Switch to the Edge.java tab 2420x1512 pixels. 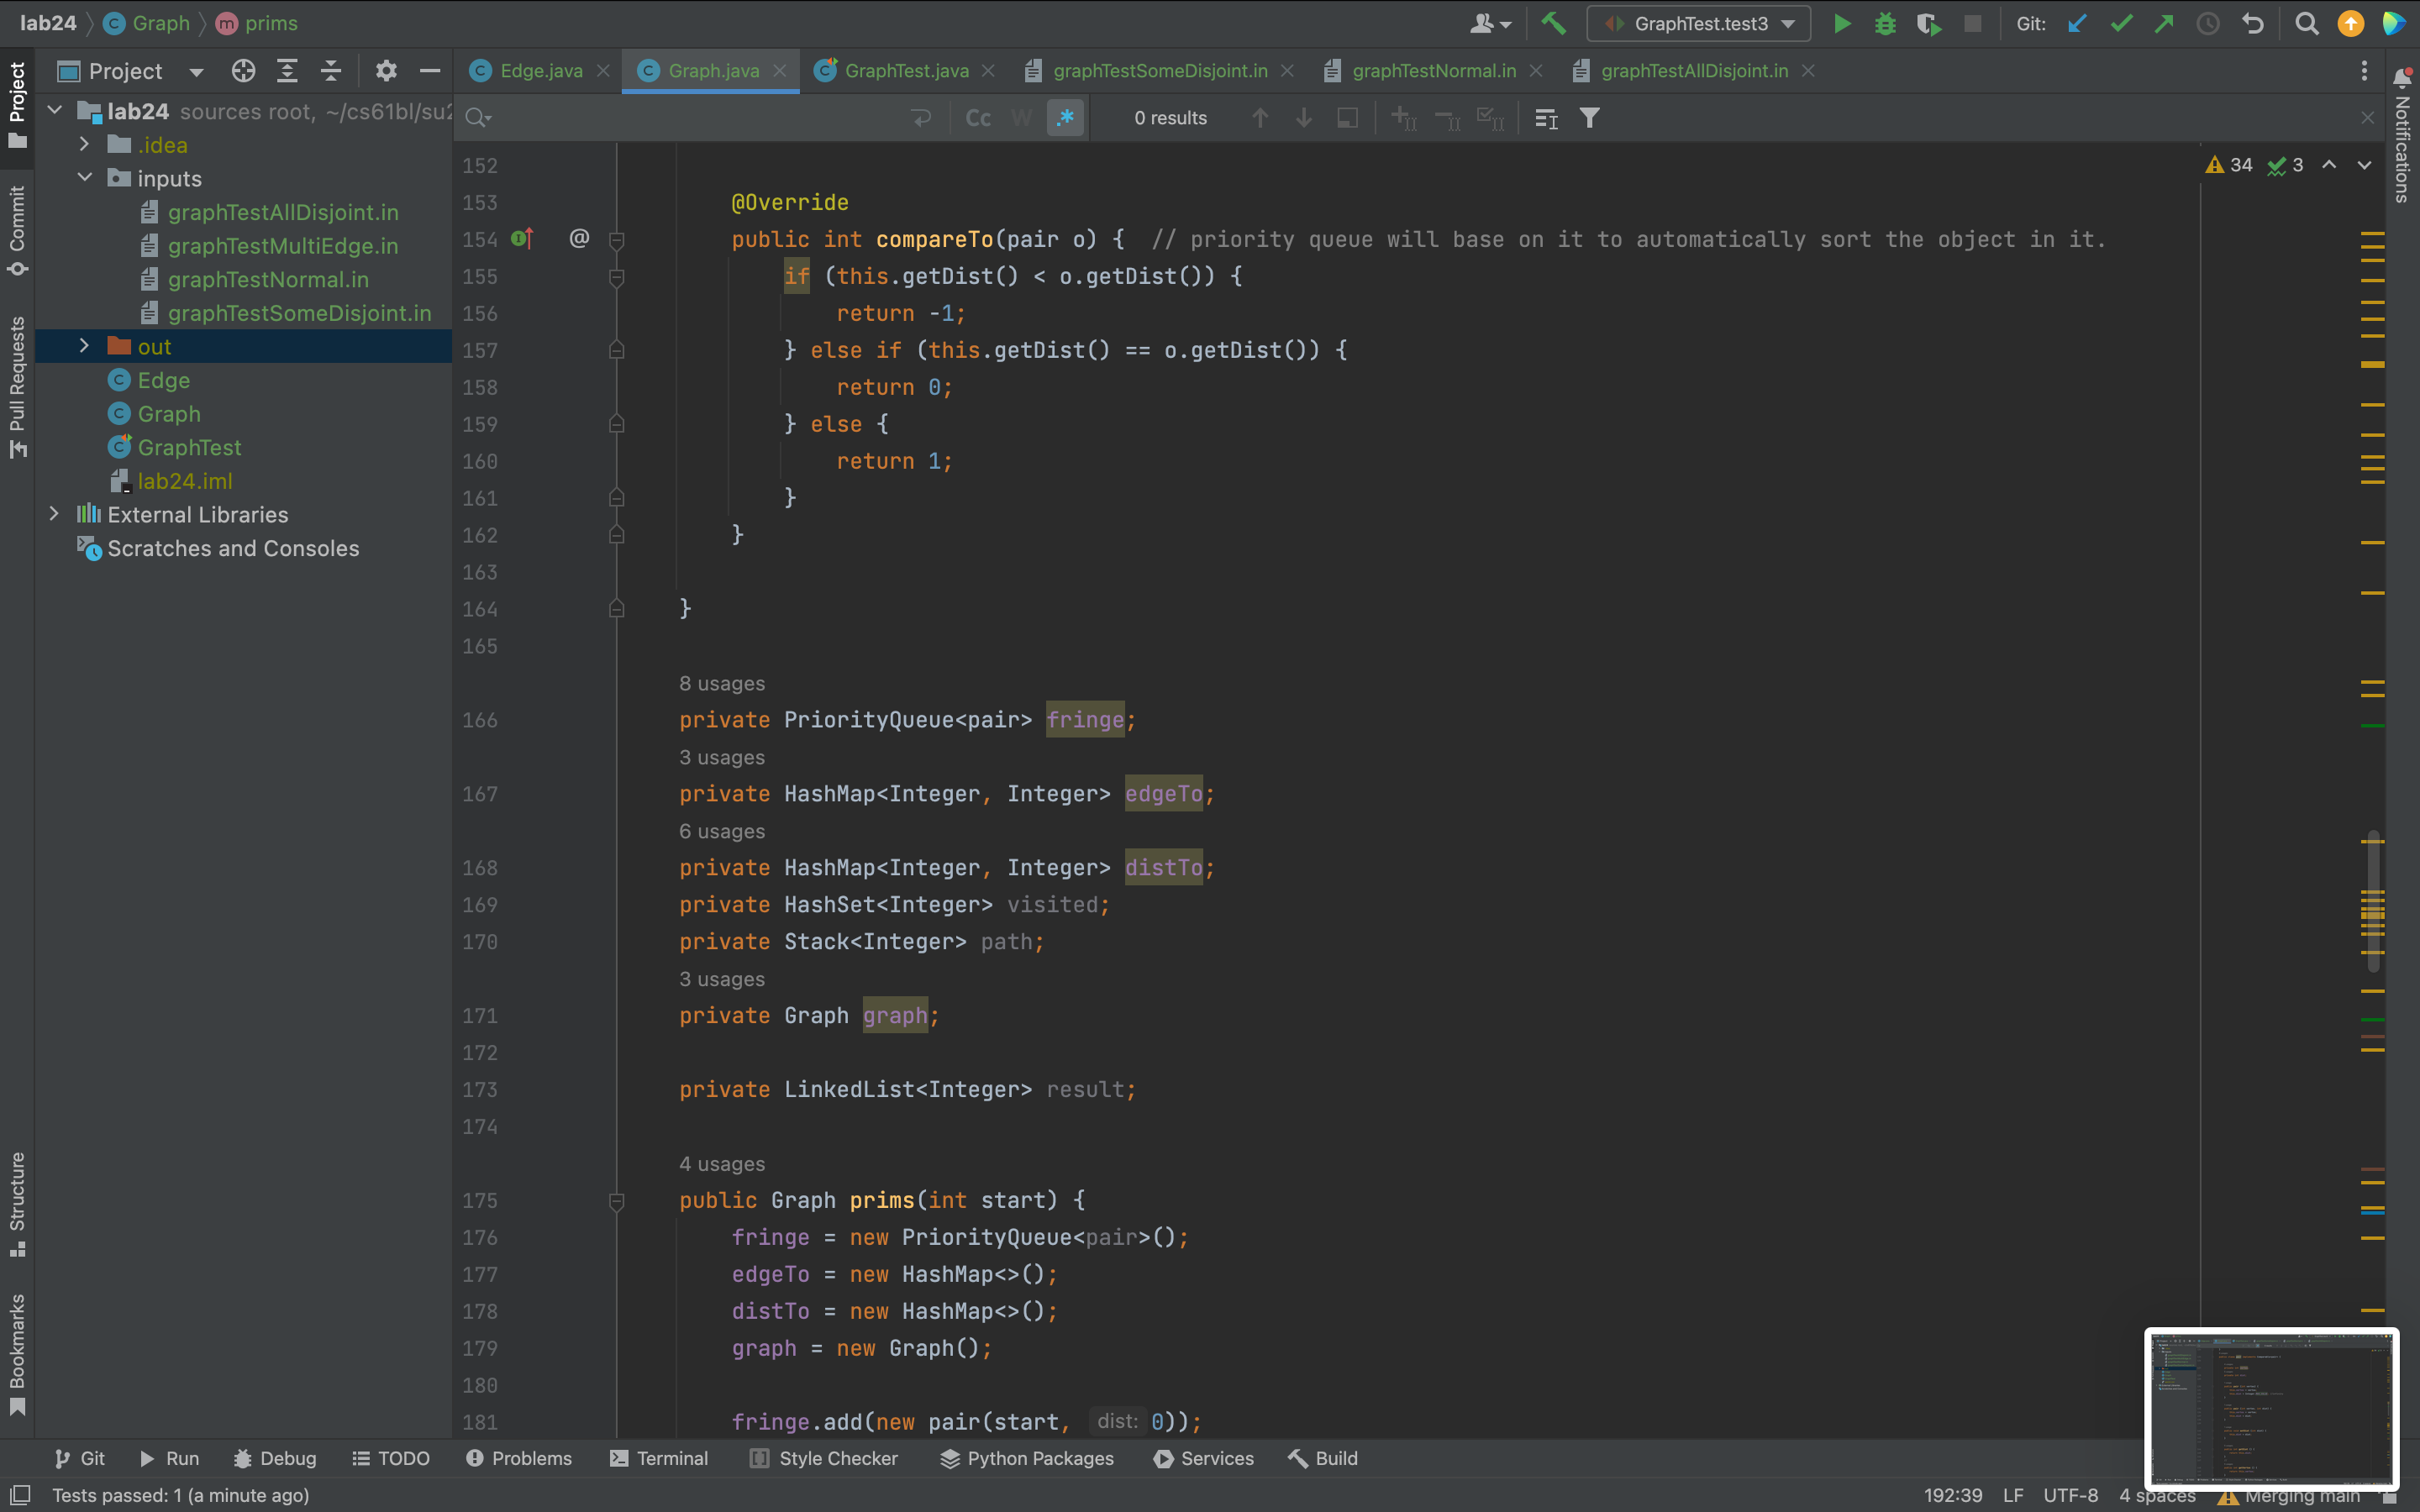click(x=540, y=71)
